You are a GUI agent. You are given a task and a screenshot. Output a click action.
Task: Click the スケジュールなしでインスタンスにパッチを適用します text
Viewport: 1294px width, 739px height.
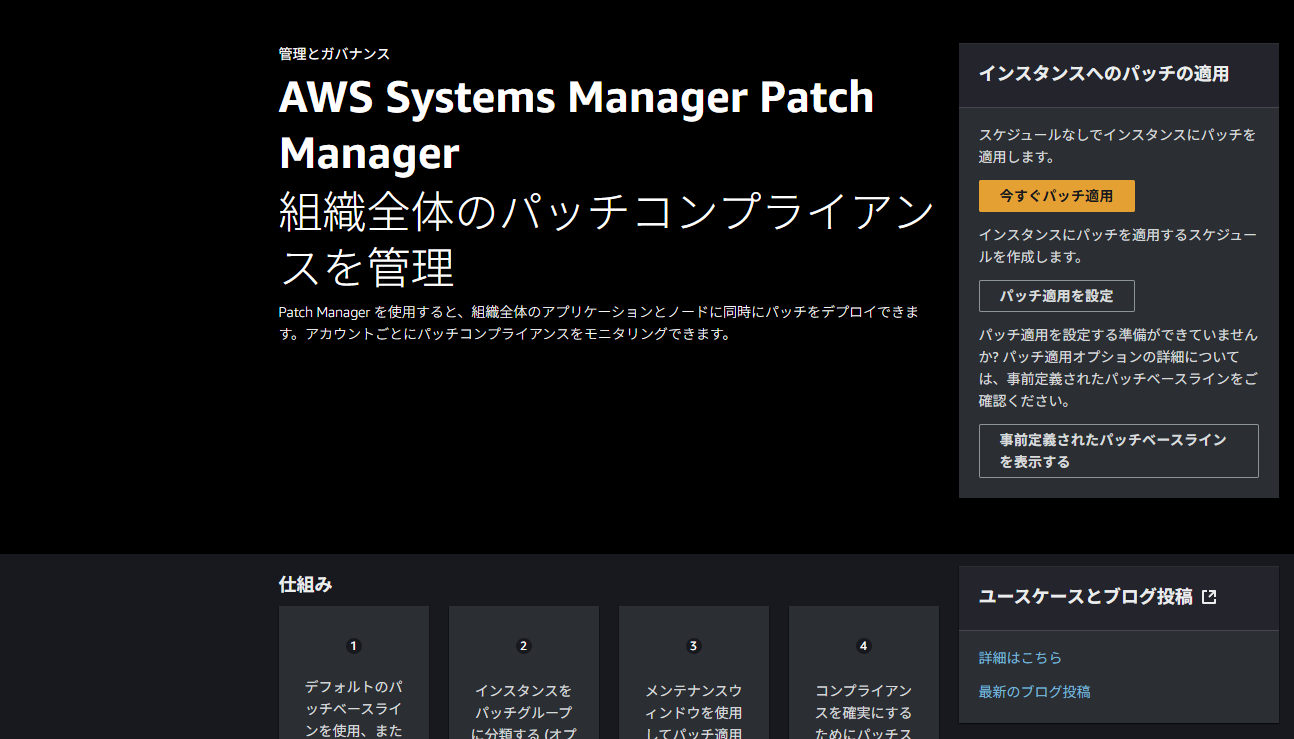1117,145
